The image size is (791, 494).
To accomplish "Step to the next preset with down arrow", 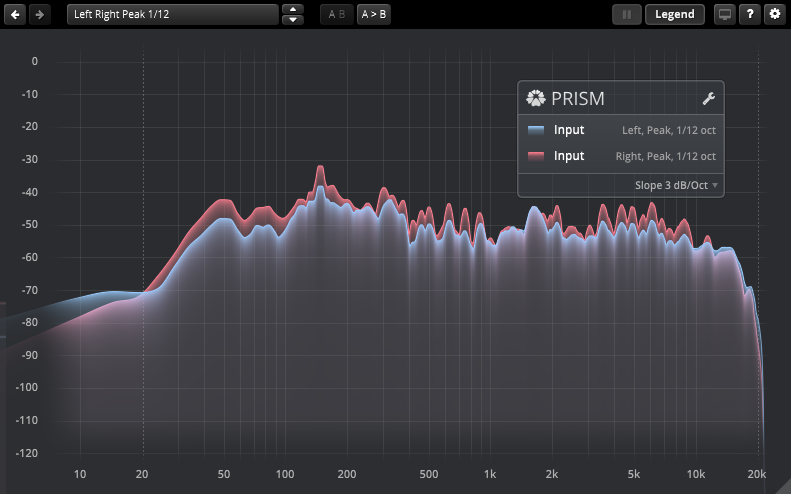I will pos(292,20).
